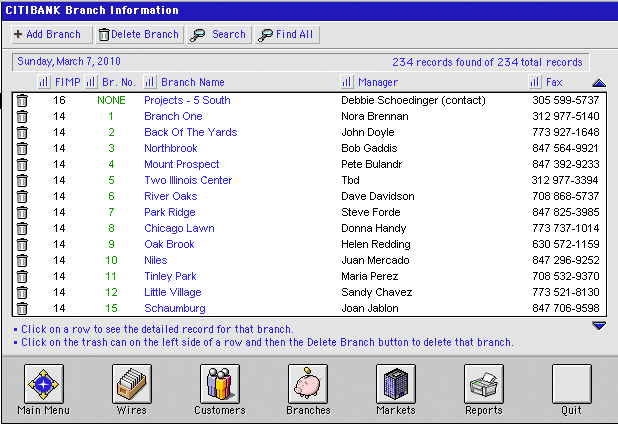Open the Customers people icon

(220, 384)
